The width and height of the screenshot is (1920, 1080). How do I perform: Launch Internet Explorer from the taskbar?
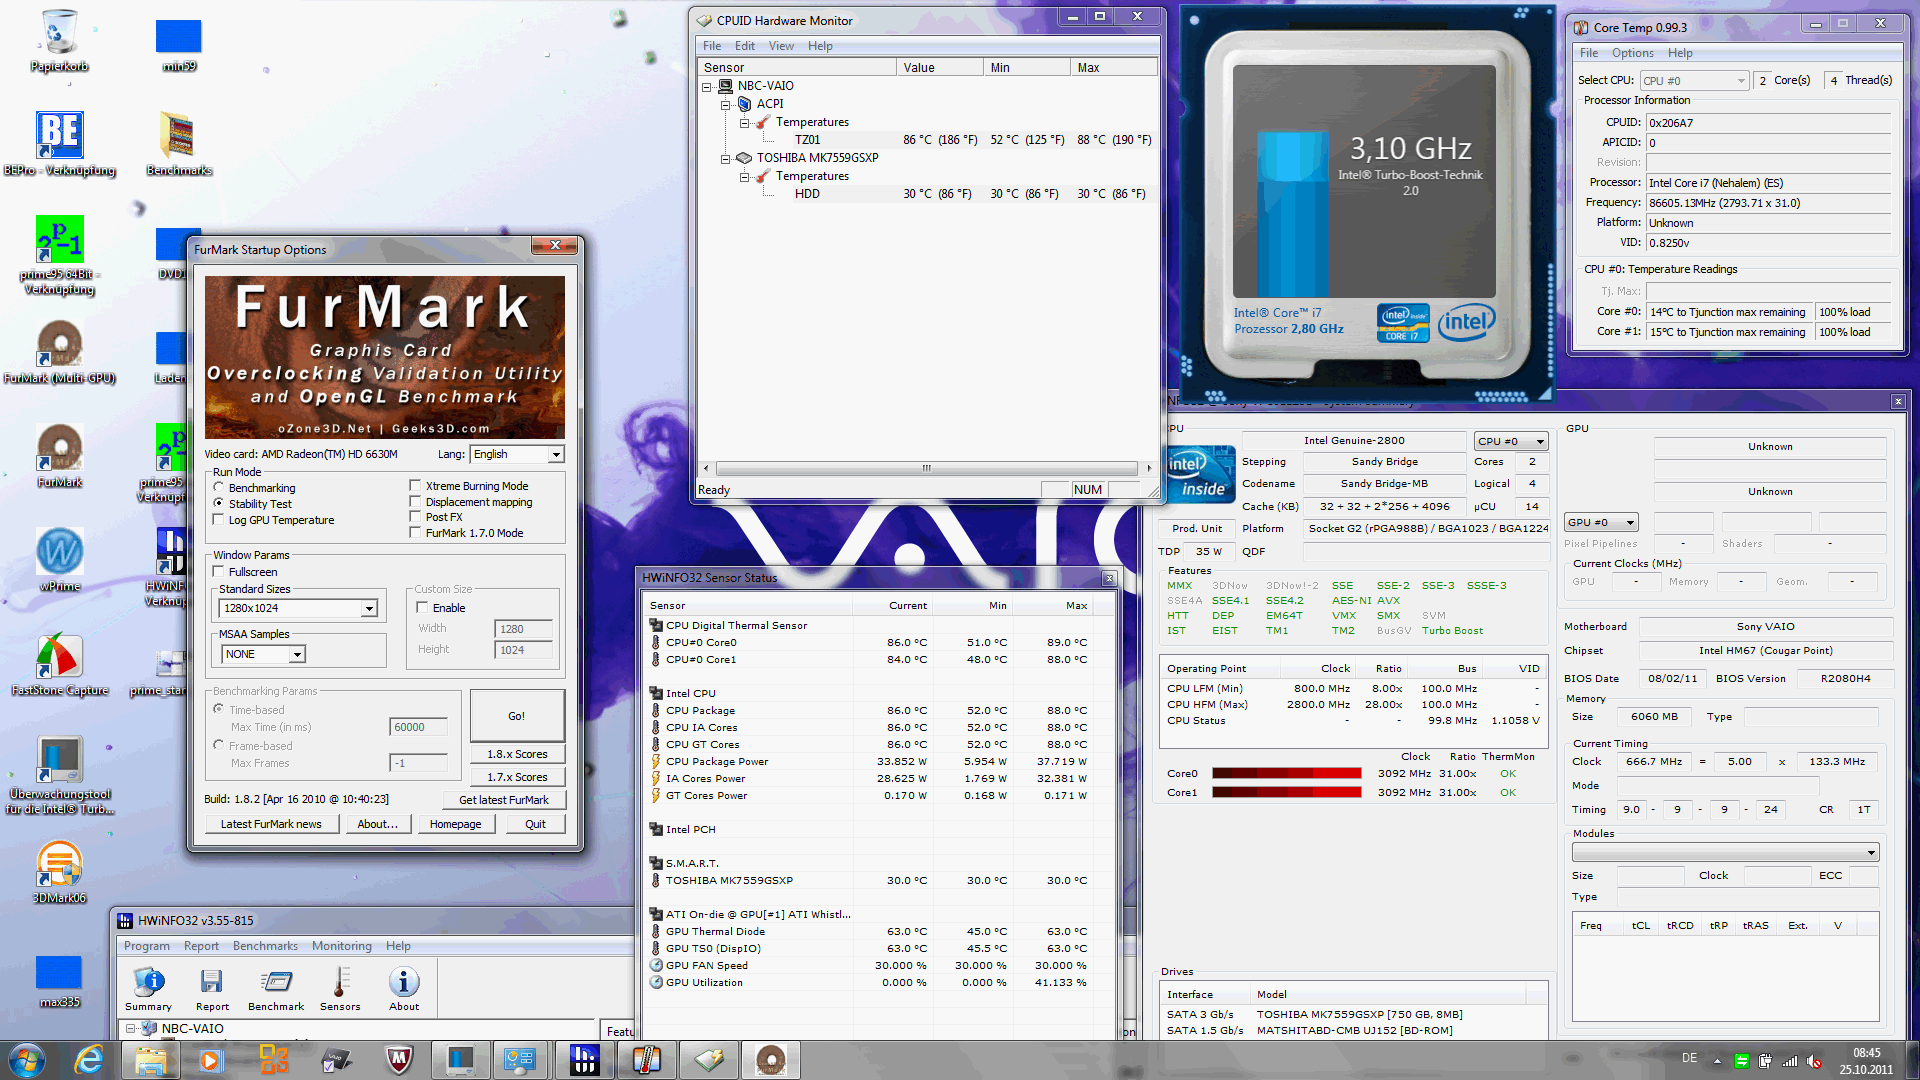click(x=88, y=1060)
